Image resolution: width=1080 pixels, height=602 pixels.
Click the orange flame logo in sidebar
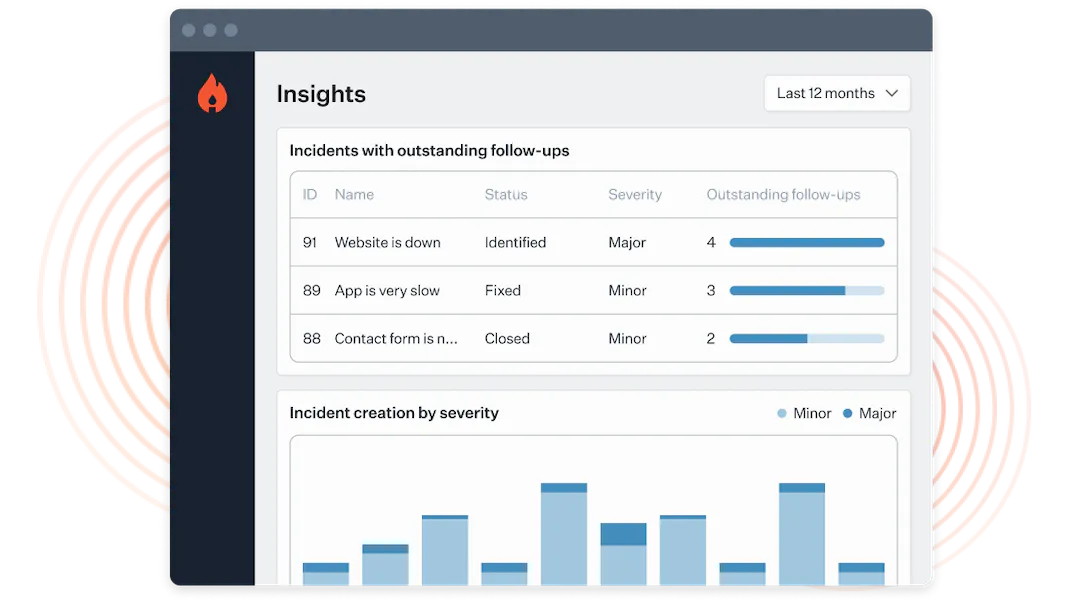pyautogui.click(x=212, y=93)
